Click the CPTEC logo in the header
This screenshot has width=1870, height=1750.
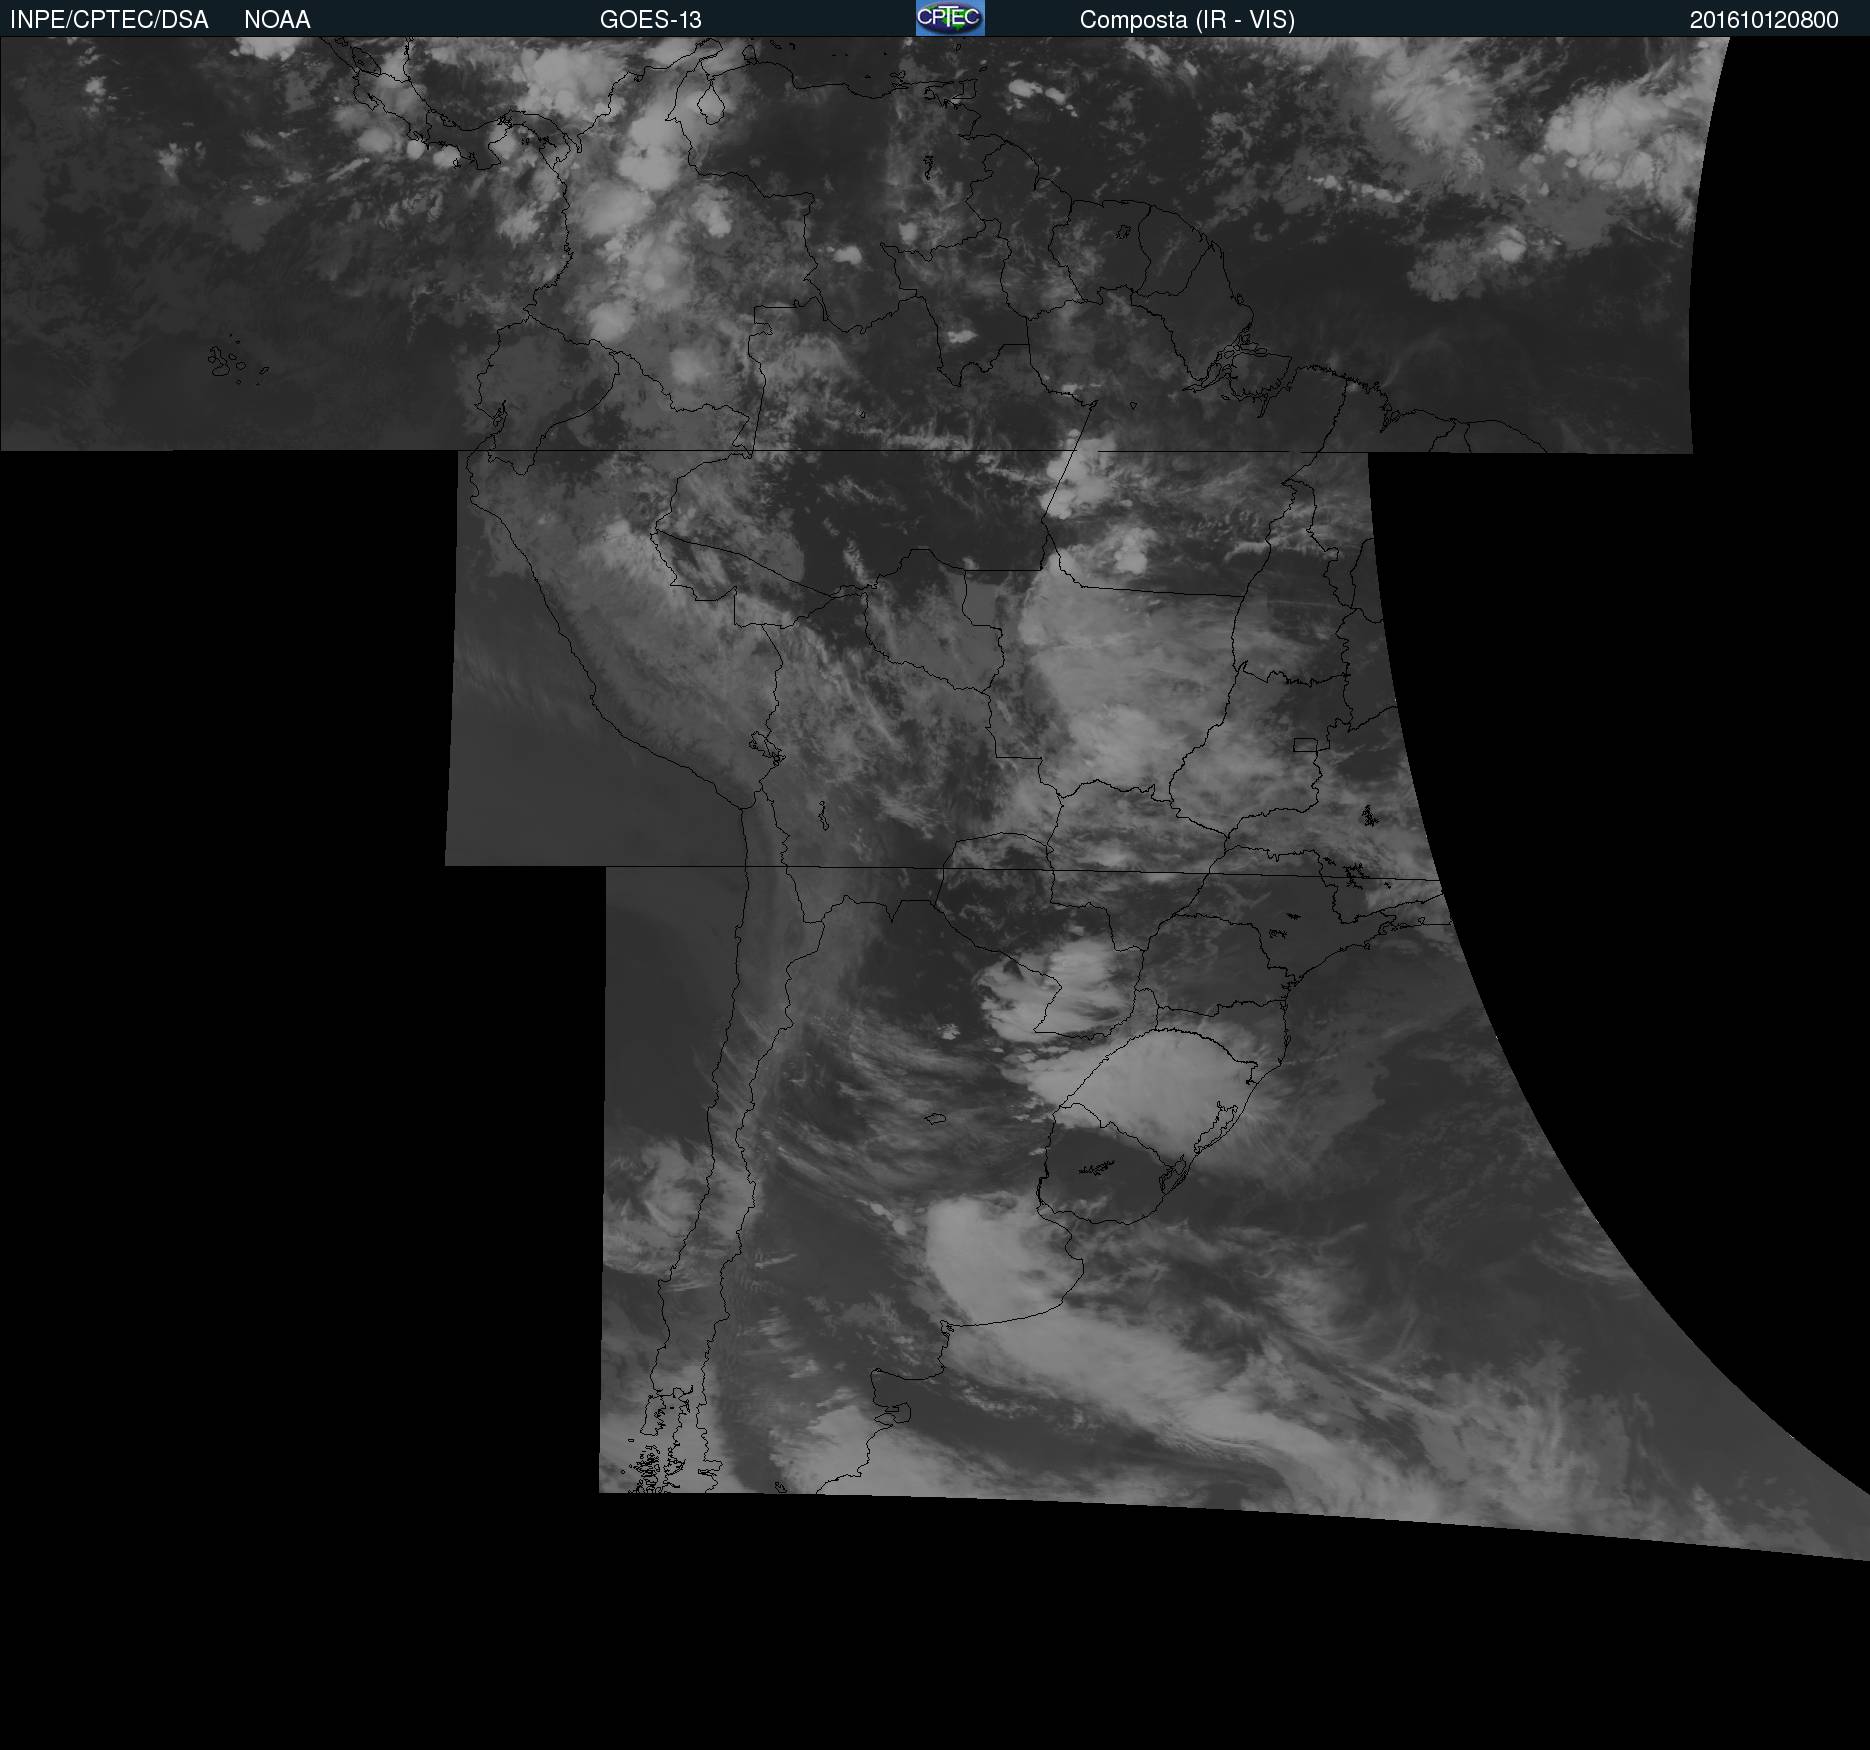pos(950,18)
